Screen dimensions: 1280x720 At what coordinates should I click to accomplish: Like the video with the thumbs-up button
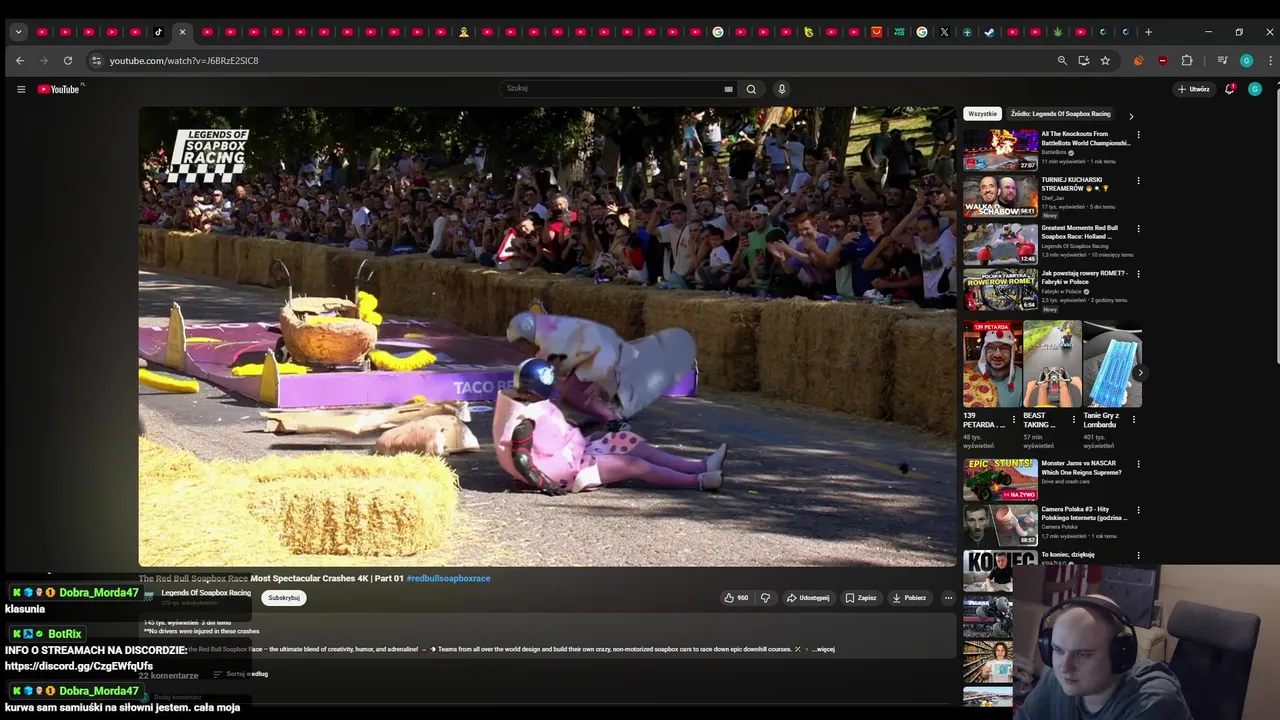pos(736,598)
